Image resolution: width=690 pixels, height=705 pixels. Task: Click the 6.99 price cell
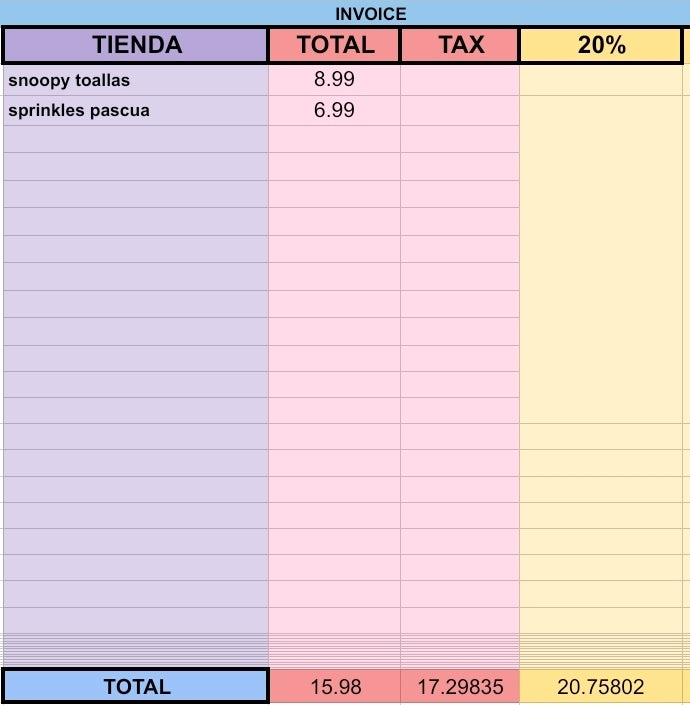click(334, 111)
